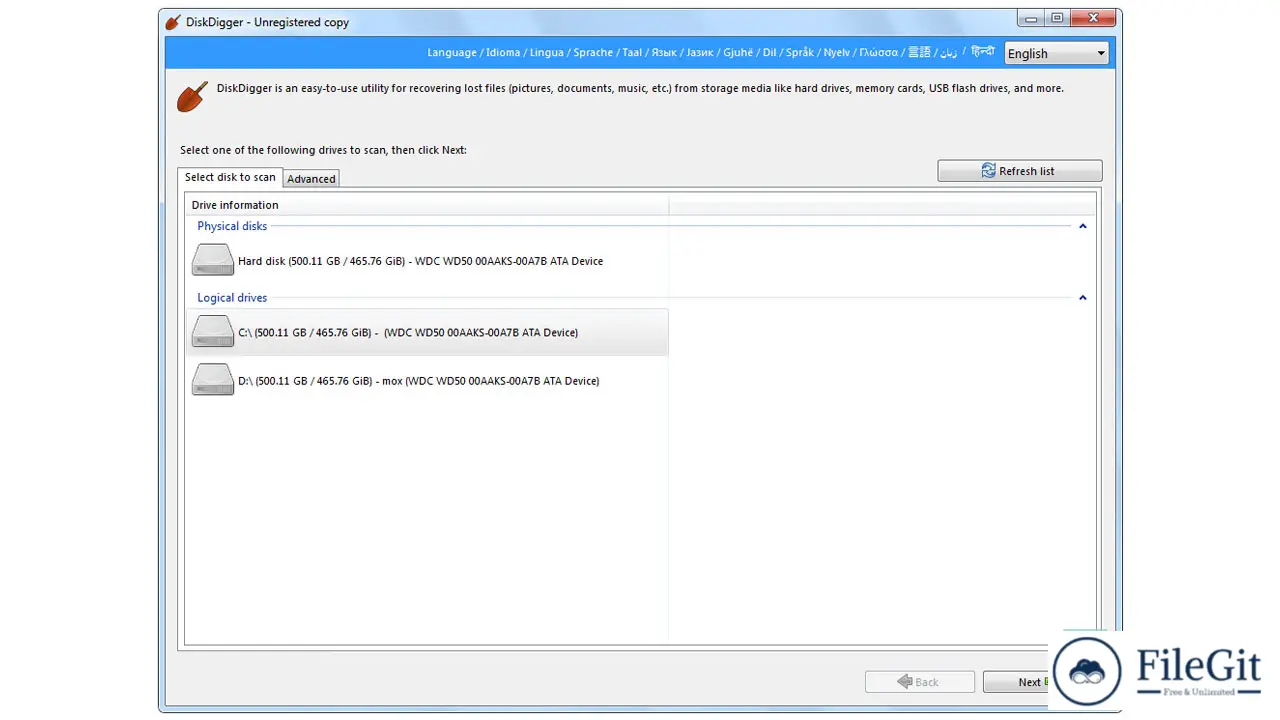This screenshot has height=720, width=1280.
Task: Collapse the Logical drives group
Action: point(1082,298)
